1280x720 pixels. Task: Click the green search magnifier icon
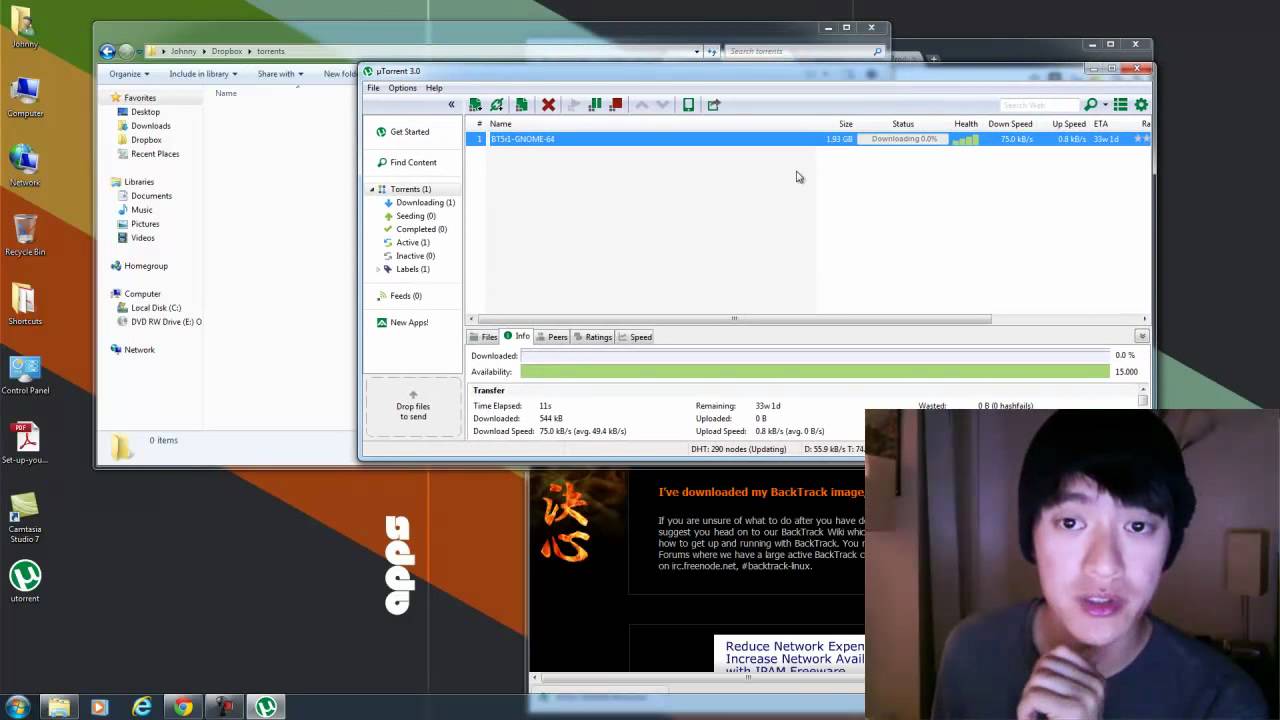coord(1090,104)
